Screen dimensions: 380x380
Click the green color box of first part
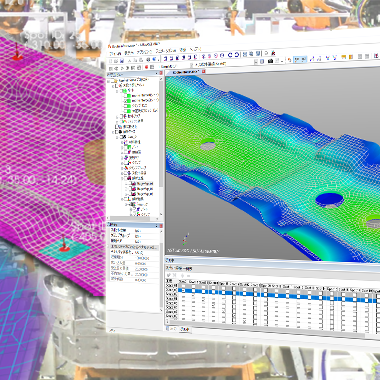tap(128, 96)
